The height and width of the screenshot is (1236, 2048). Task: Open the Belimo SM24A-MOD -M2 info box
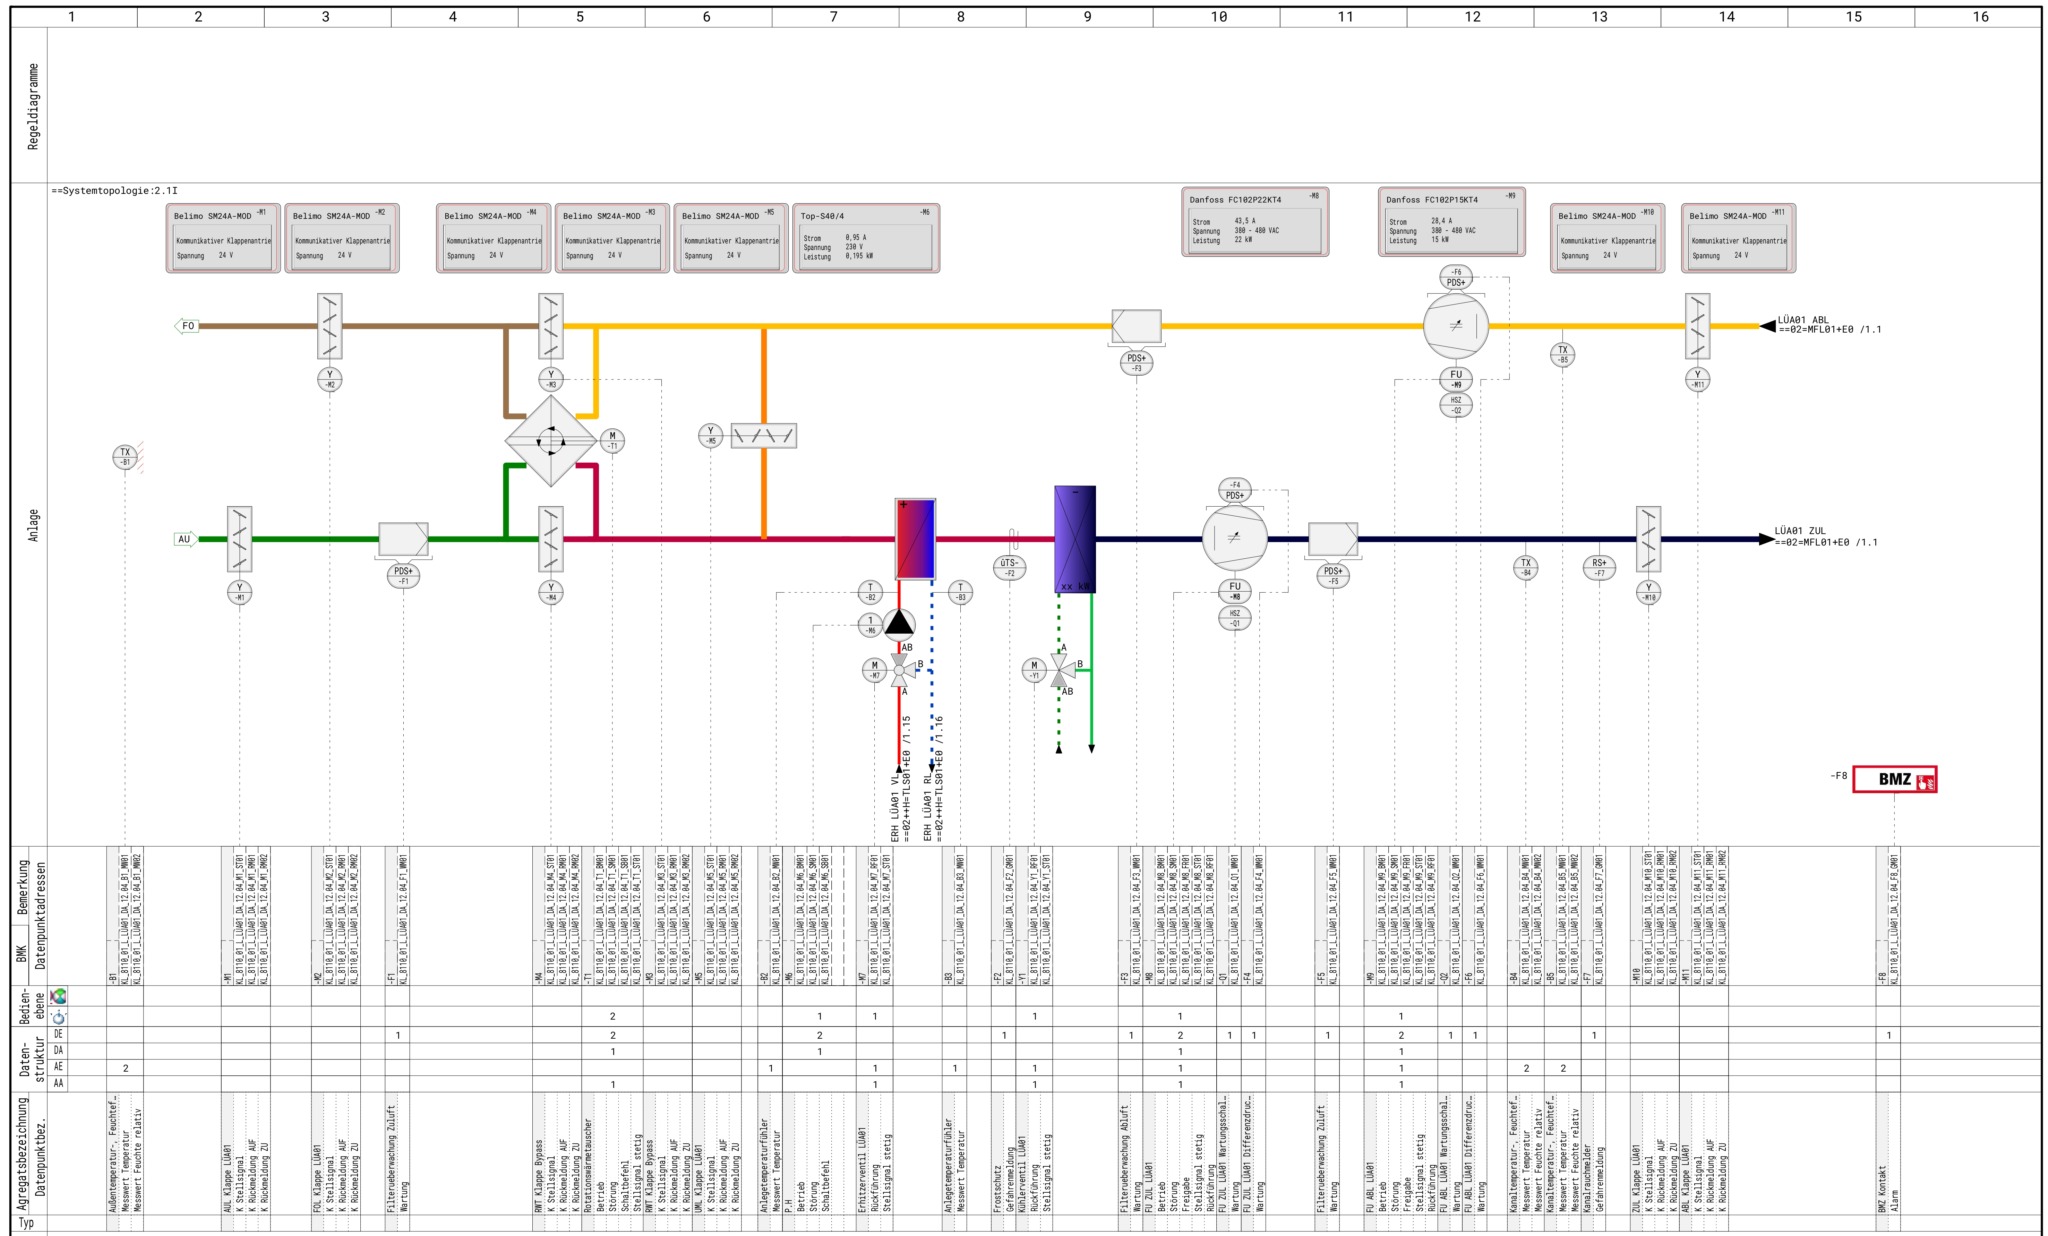[342, 238]
